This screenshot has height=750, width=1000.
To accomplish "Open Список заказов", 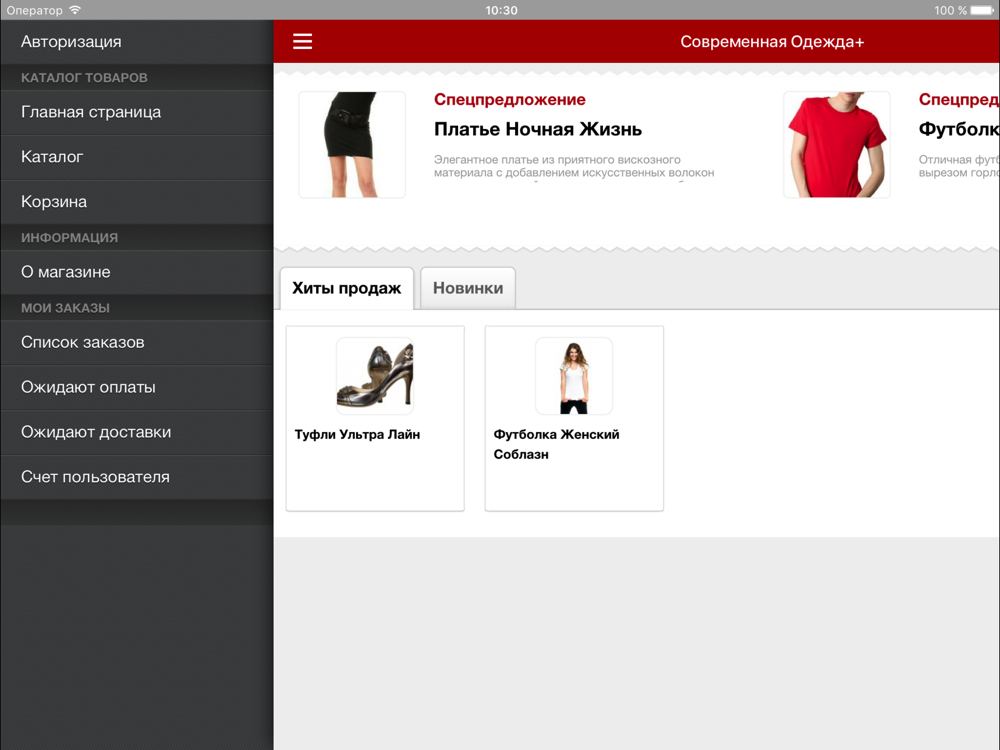I will [136, 342].
